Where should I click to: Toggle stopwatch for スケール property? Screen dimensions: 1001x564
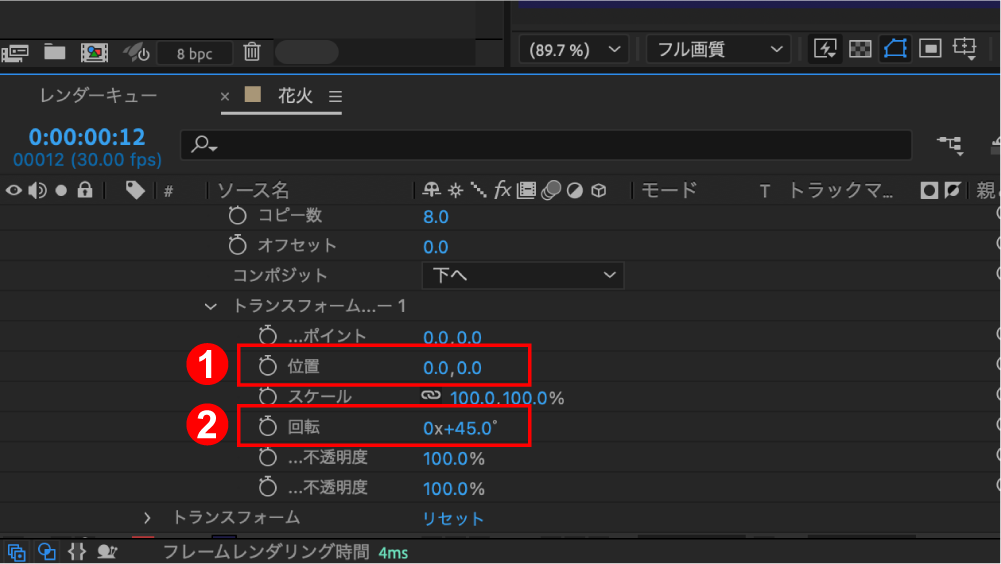click(x=267, y=396)
